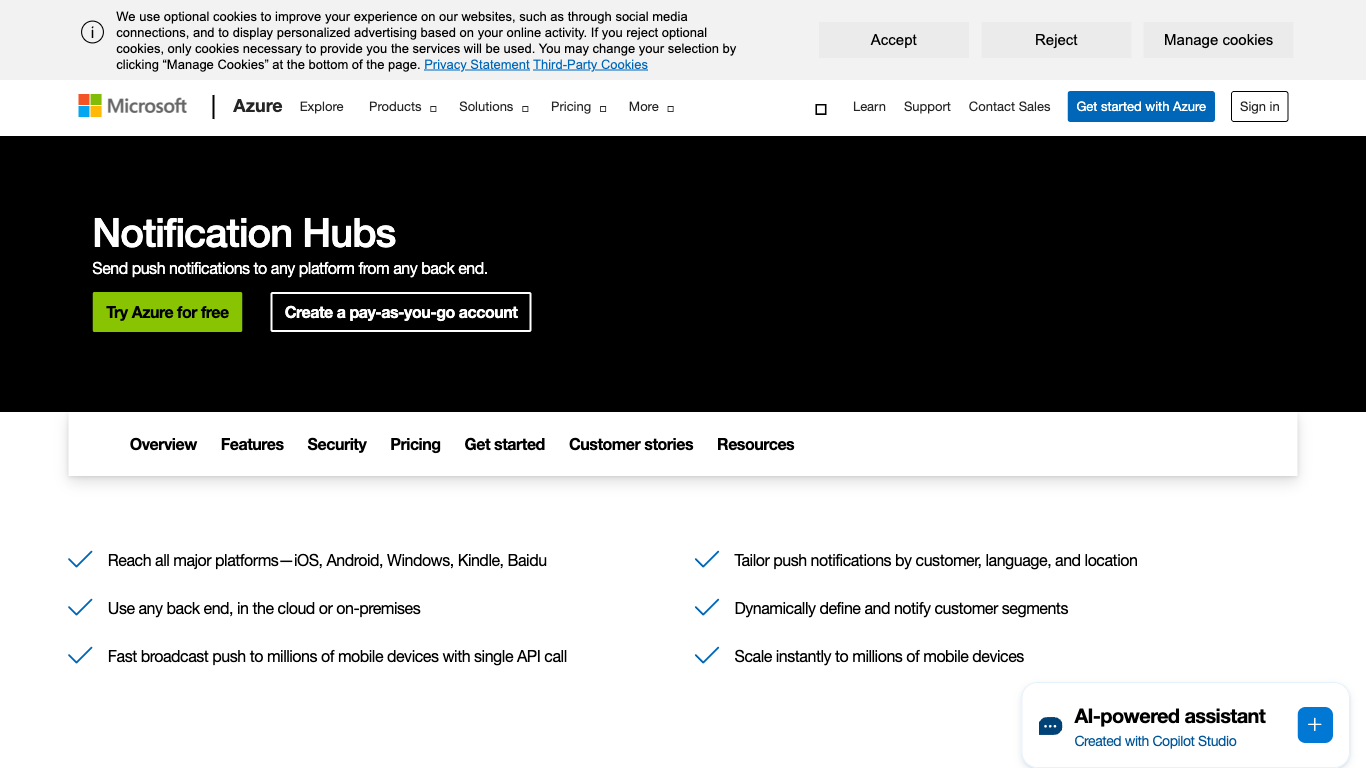
Task: Reject optional cookies
Action: (x=1056, y=40)
